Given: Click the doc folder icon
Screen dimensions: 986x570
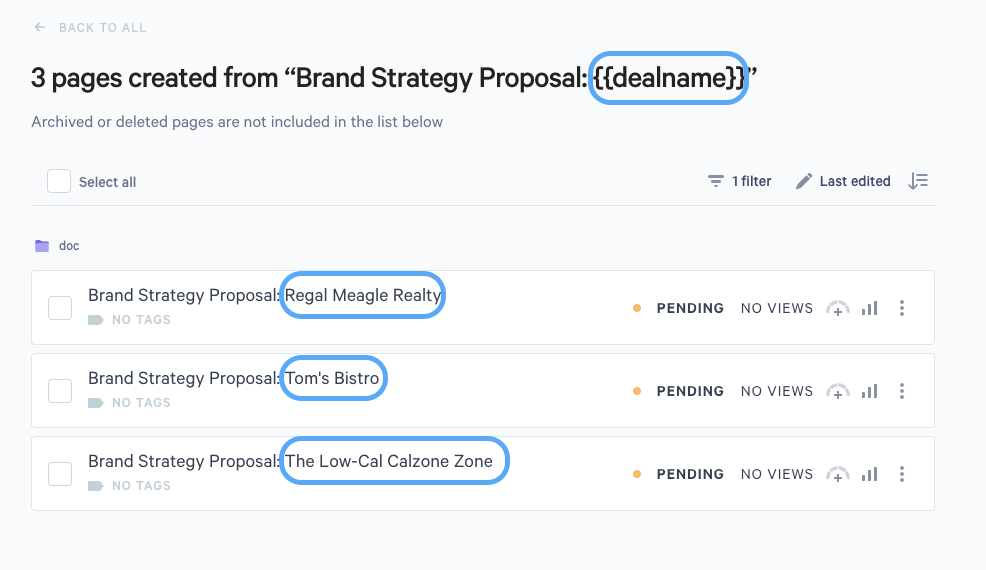Looking at the screenshot, I should tap(42, 245).
